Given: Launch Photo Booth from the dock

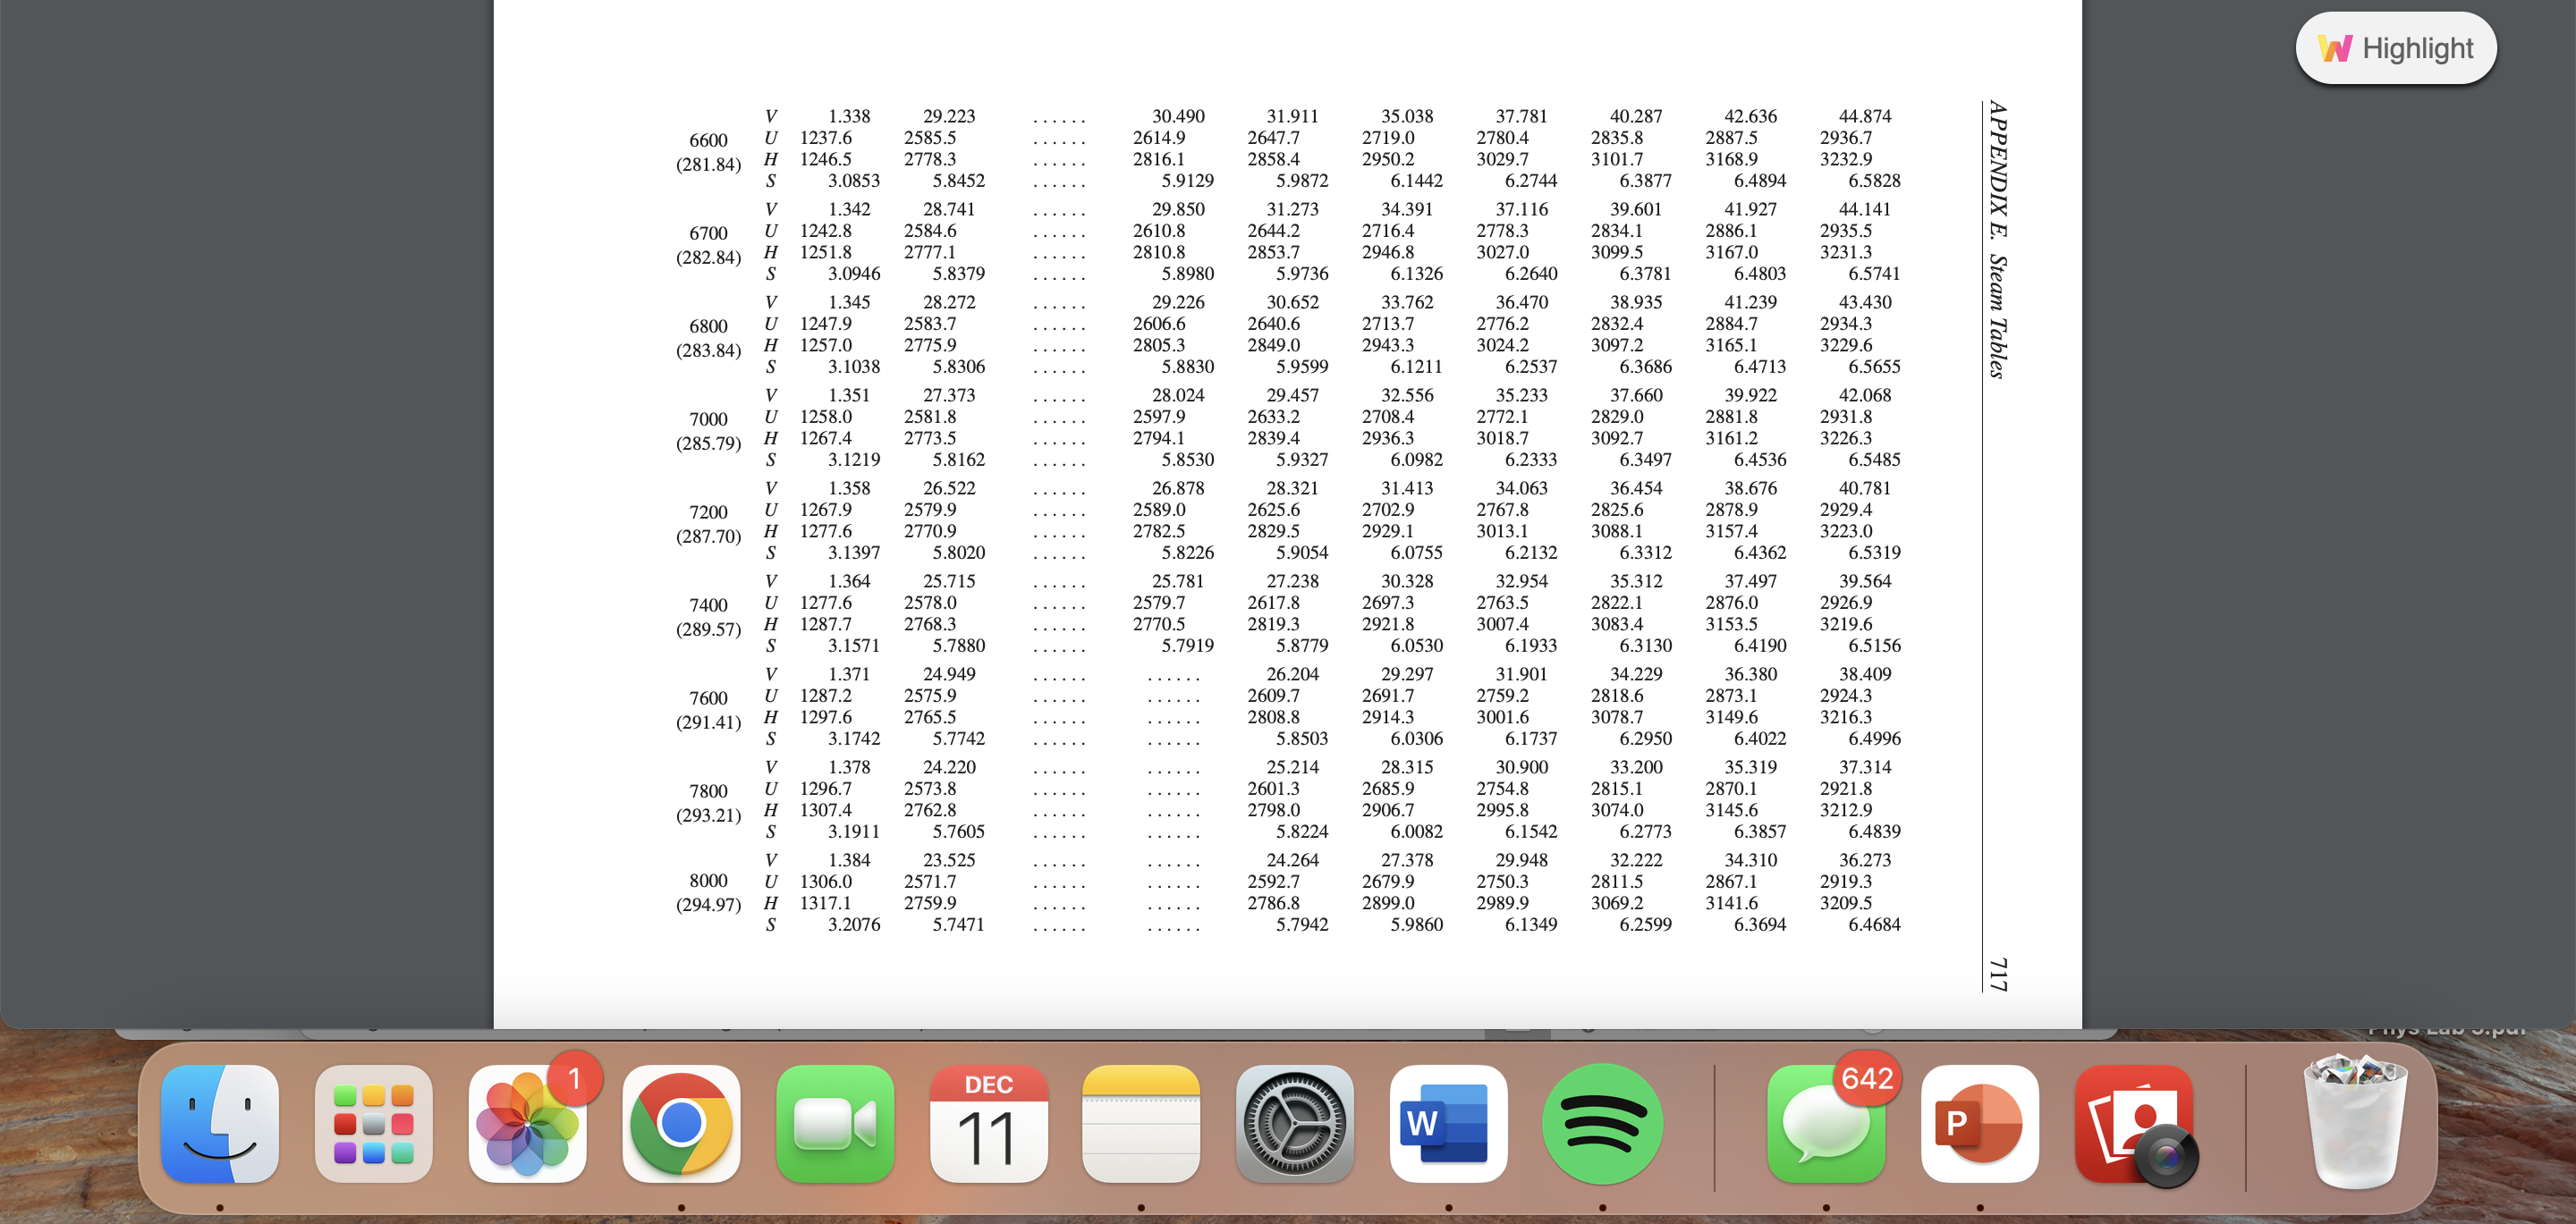Looking at the screenshot, I should point(2134,1123).
